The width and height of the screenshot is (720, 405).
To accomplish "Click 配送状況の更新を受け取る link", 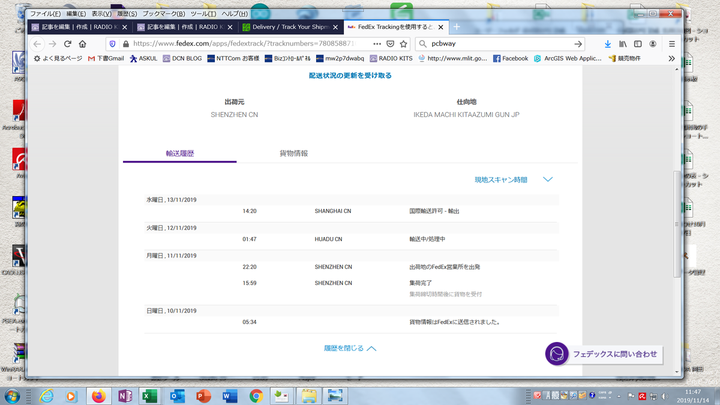I will (350, 75).
